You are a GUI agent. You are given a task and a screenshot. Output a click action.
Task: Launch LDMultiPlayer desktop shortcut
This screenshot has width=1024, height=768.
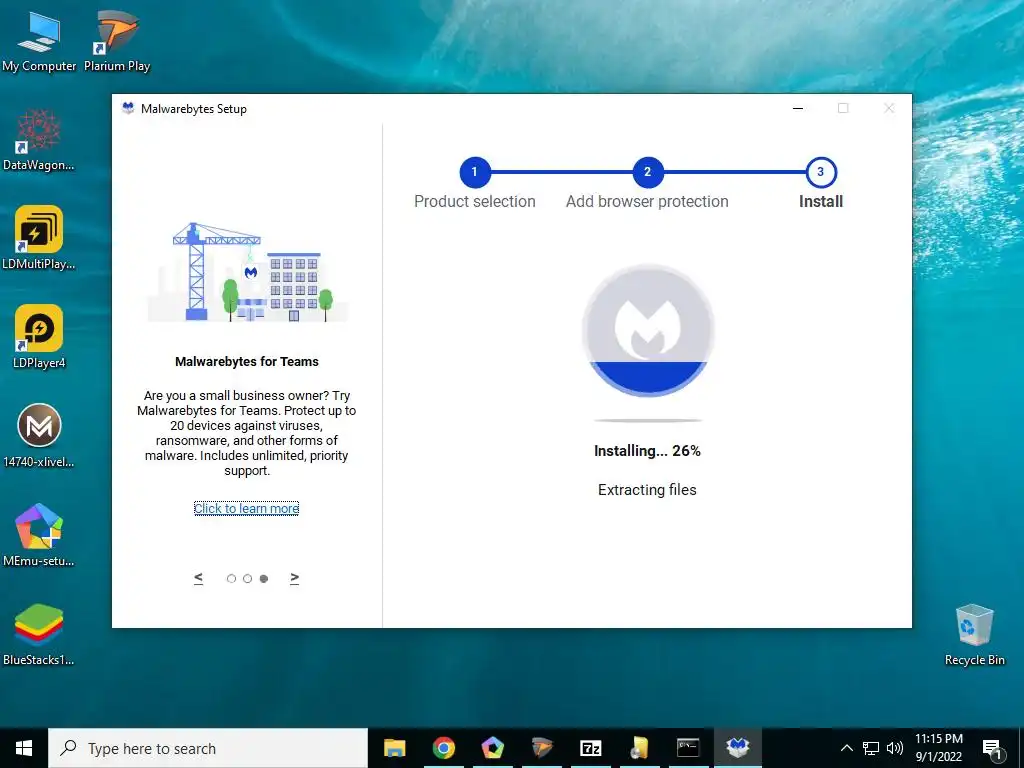pyautogui.click(x=39, y=239)
